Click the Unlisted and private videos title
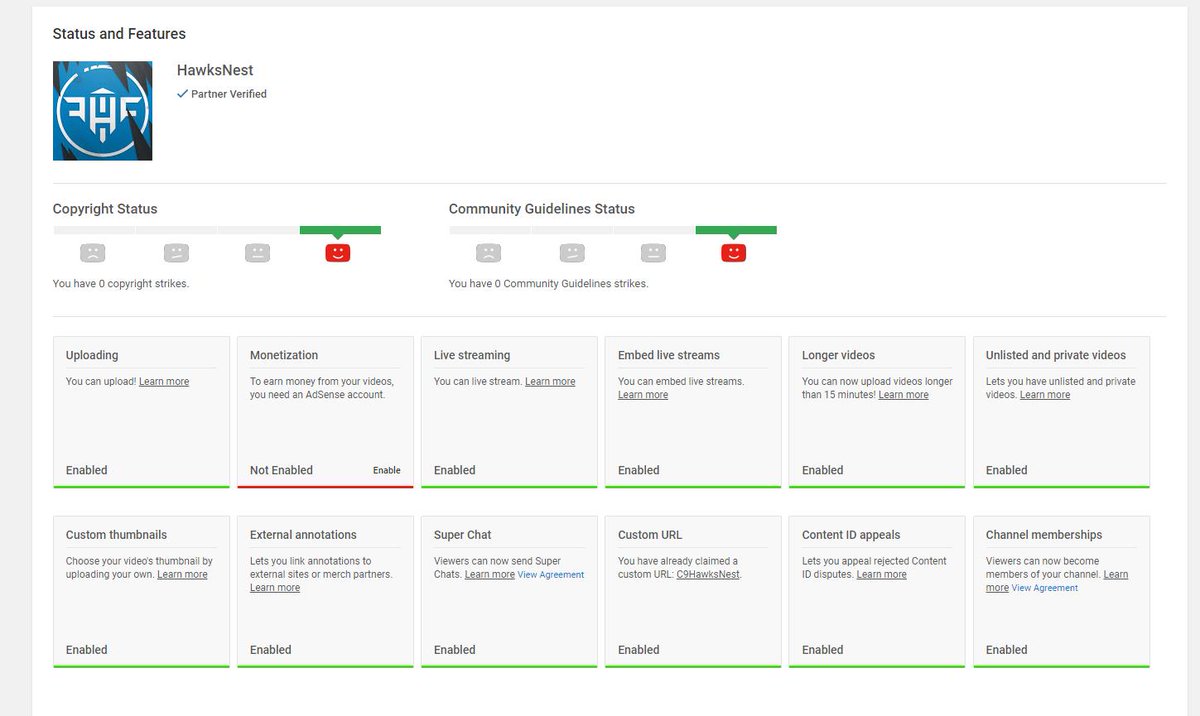The height and width of the screenshot is (716, 1200). tap(1056, 355)
